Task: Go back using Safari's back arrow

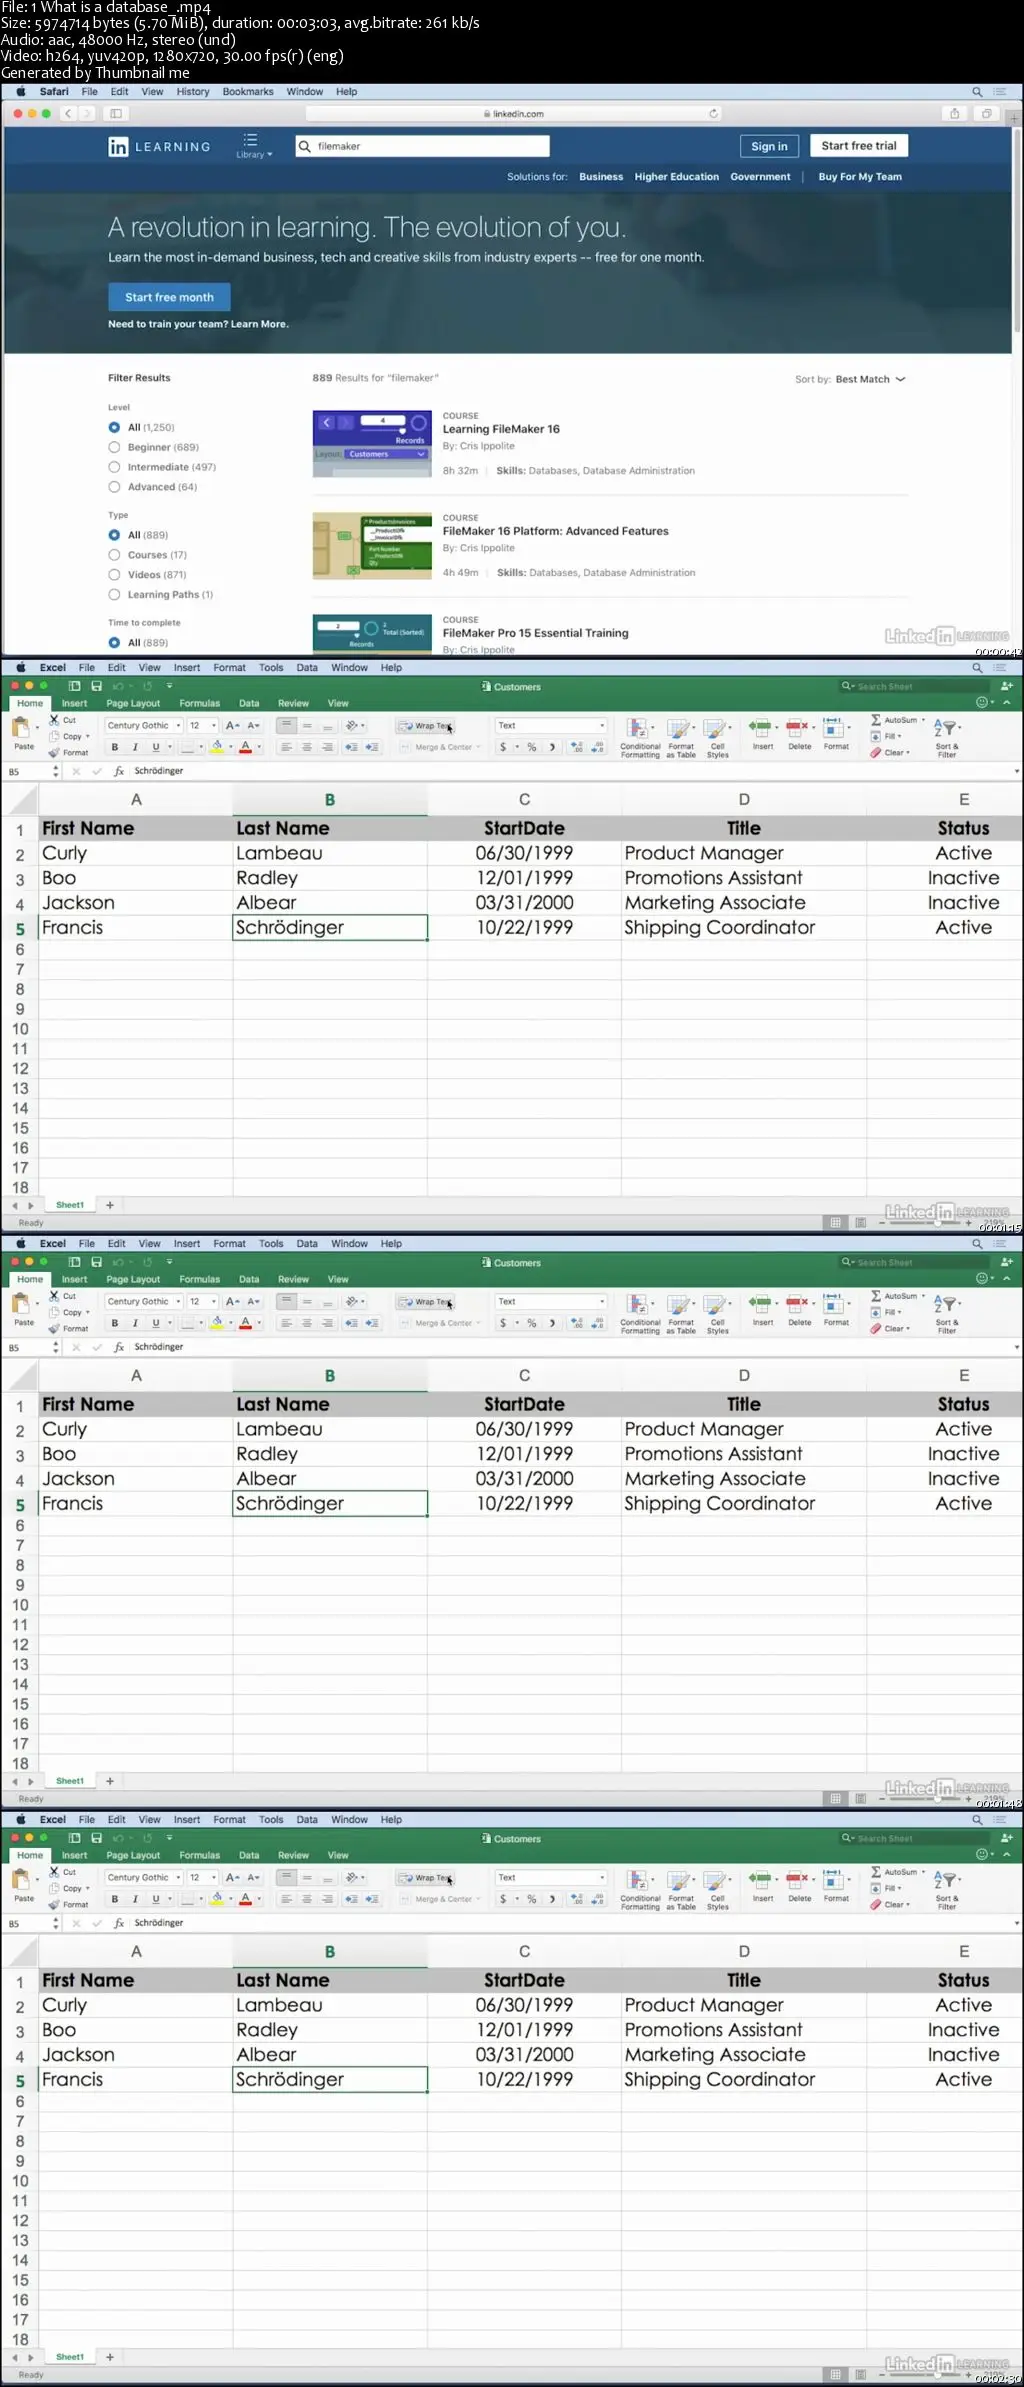Action: point(68,114)
